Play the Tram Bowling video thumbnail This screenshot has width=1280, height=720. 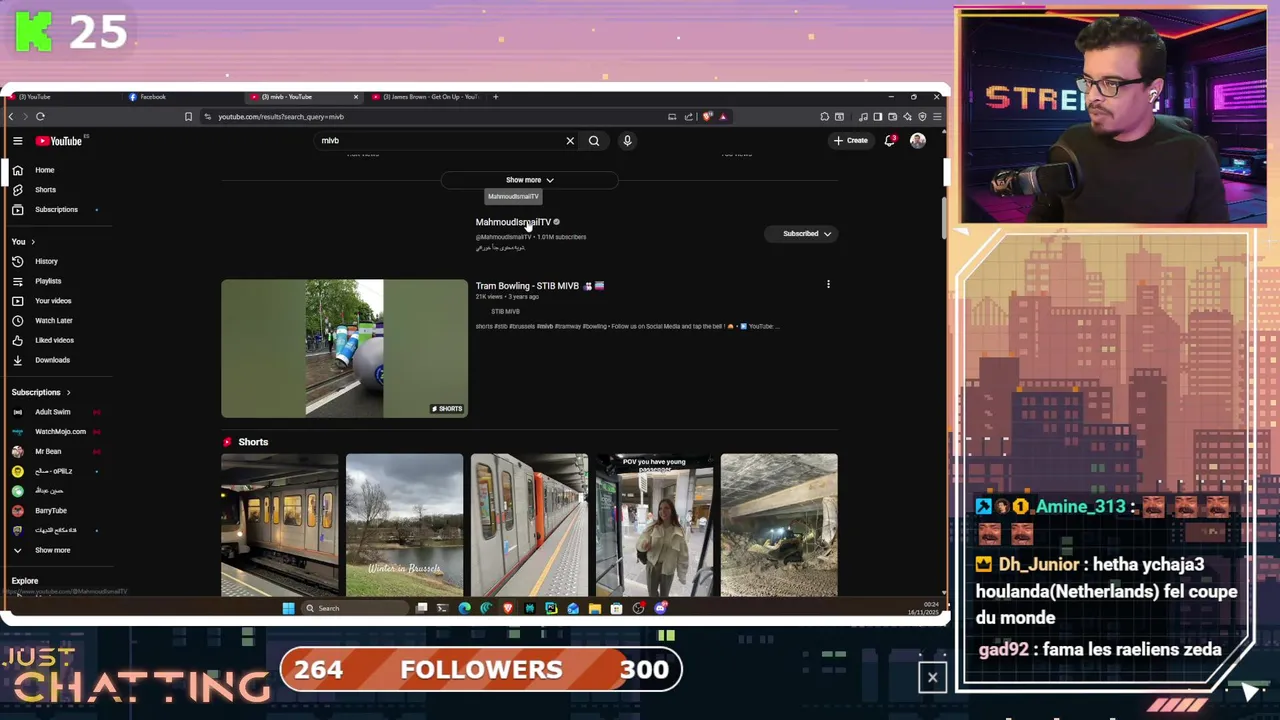point(344,348)
